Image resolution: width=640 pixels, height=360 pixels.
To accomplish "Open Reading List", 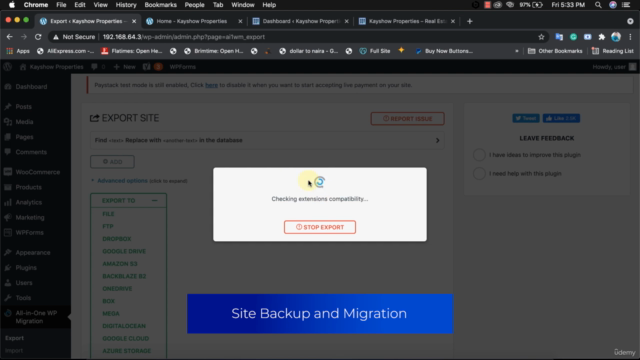I will 613,51.
